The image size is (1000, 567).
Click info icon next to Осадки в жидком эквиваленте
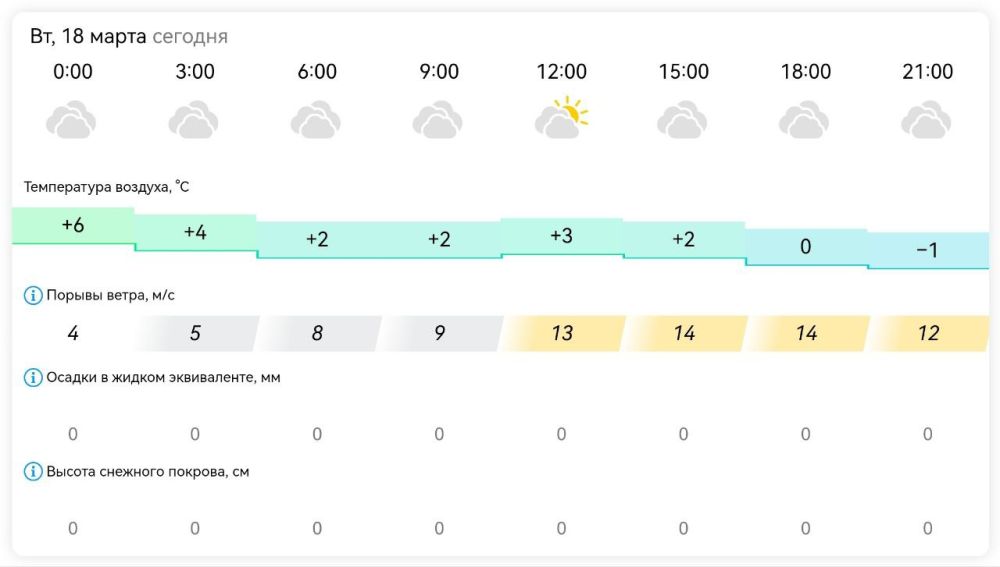(33, 378)
